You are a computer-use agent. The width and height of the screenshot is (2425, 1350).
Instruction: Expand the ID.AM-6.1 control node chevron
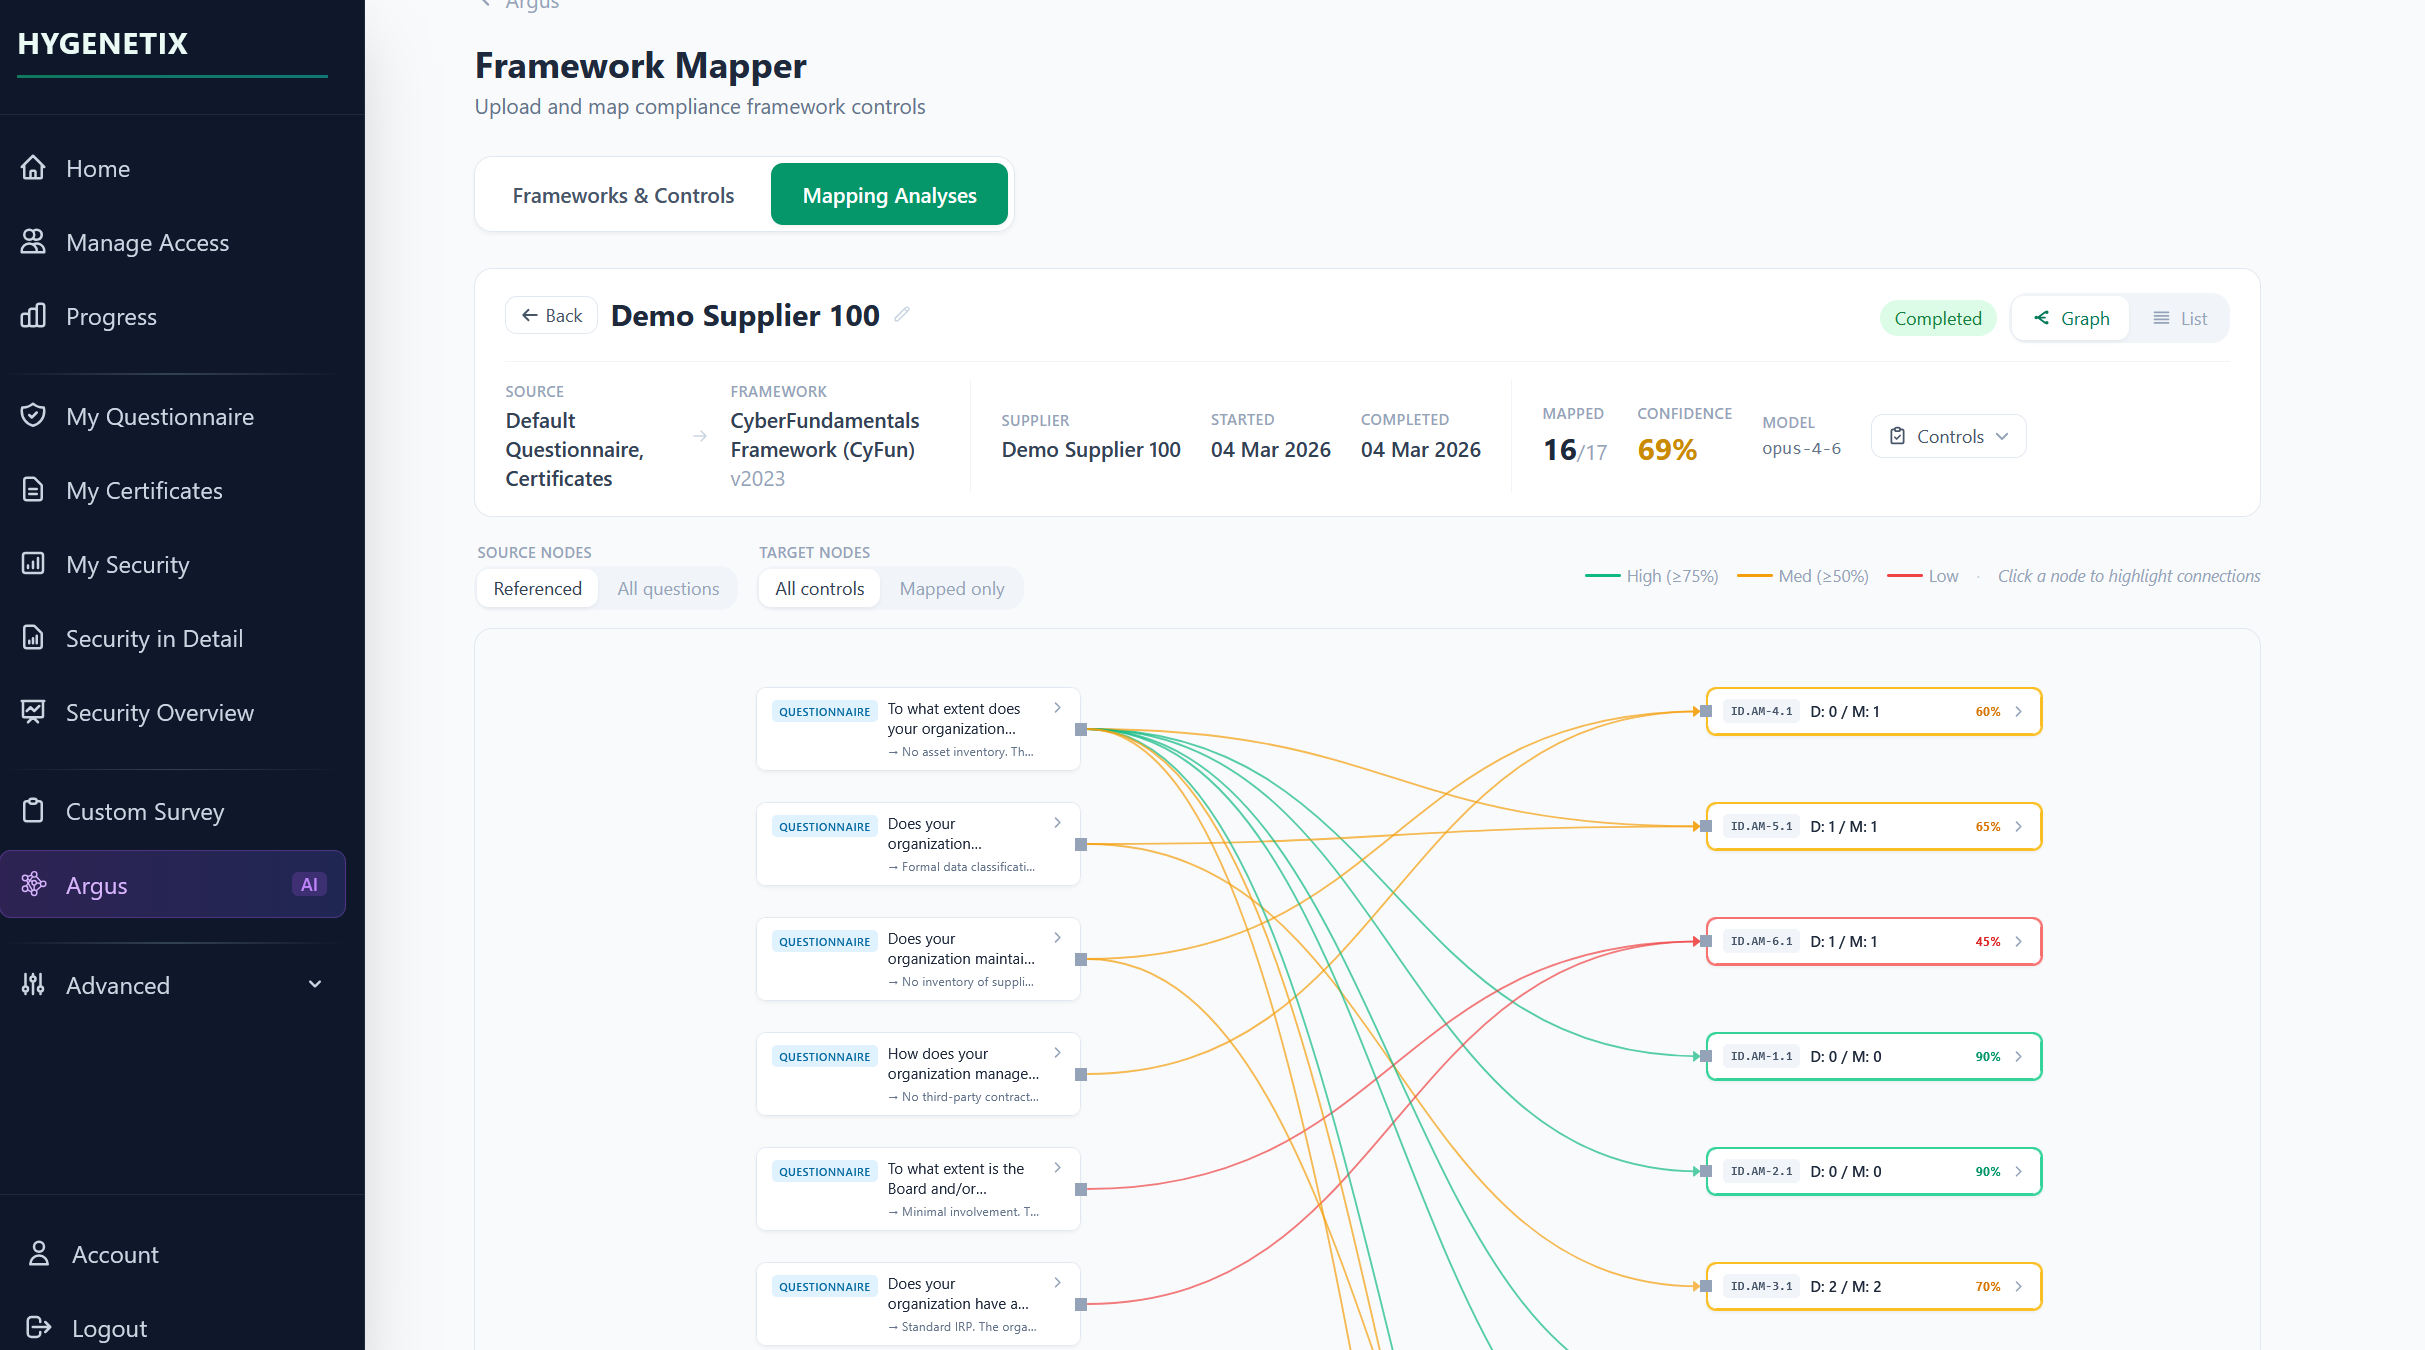[2019, 942]
